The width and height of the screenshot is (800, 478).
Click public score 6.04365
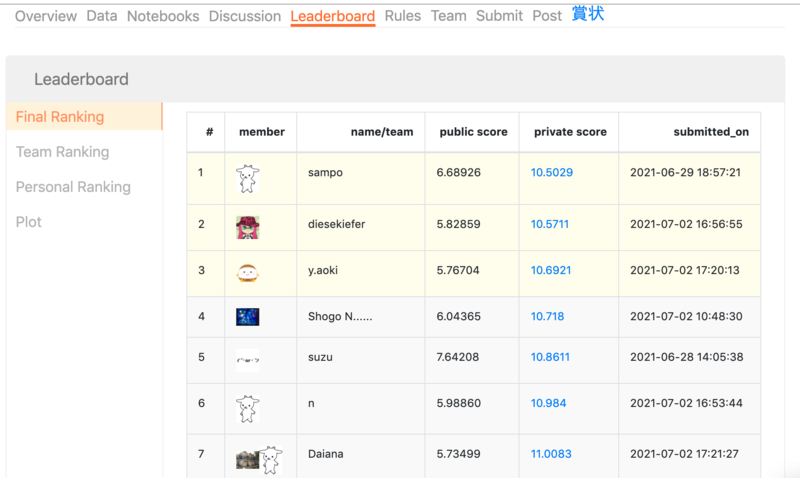click(x=458, y=316)
